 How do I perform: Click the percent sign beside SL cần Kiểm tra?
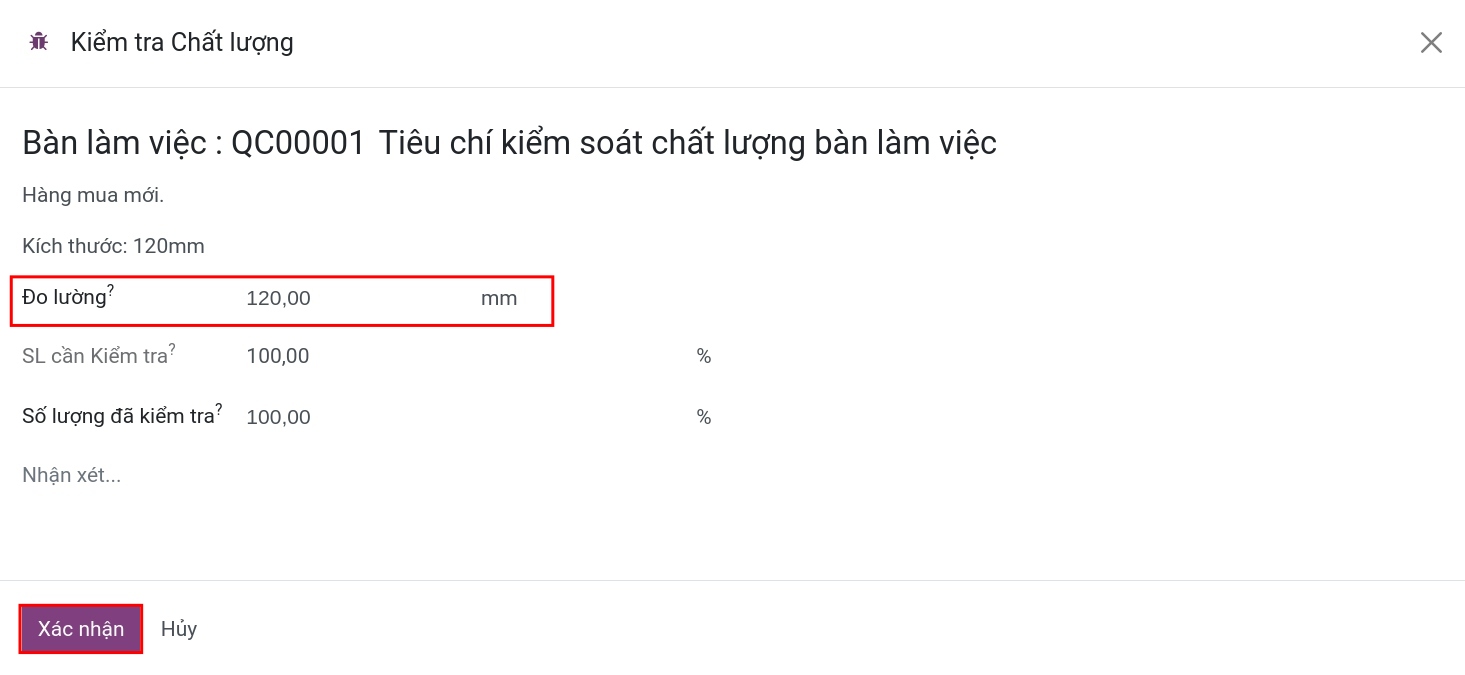coord(703,355)
